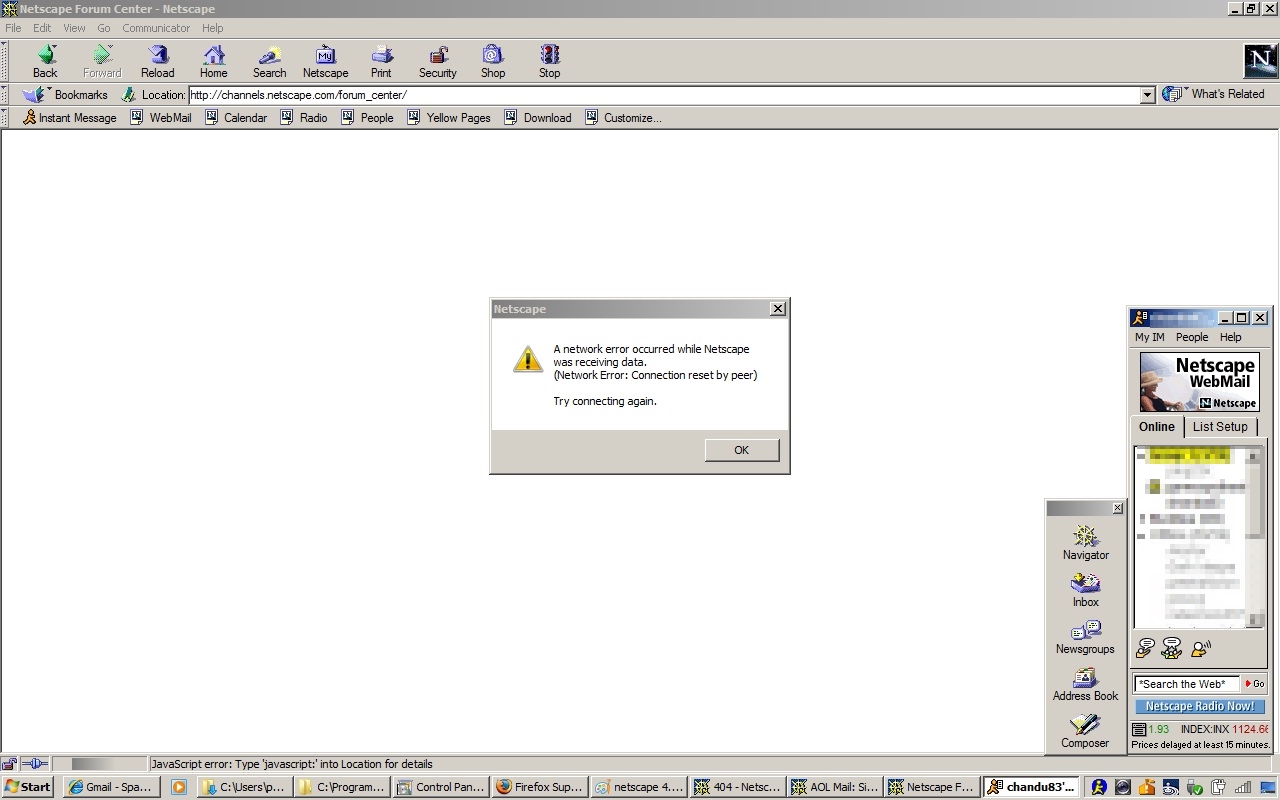
Task: Click Customize... in personal toolbar
Action: 623,118
